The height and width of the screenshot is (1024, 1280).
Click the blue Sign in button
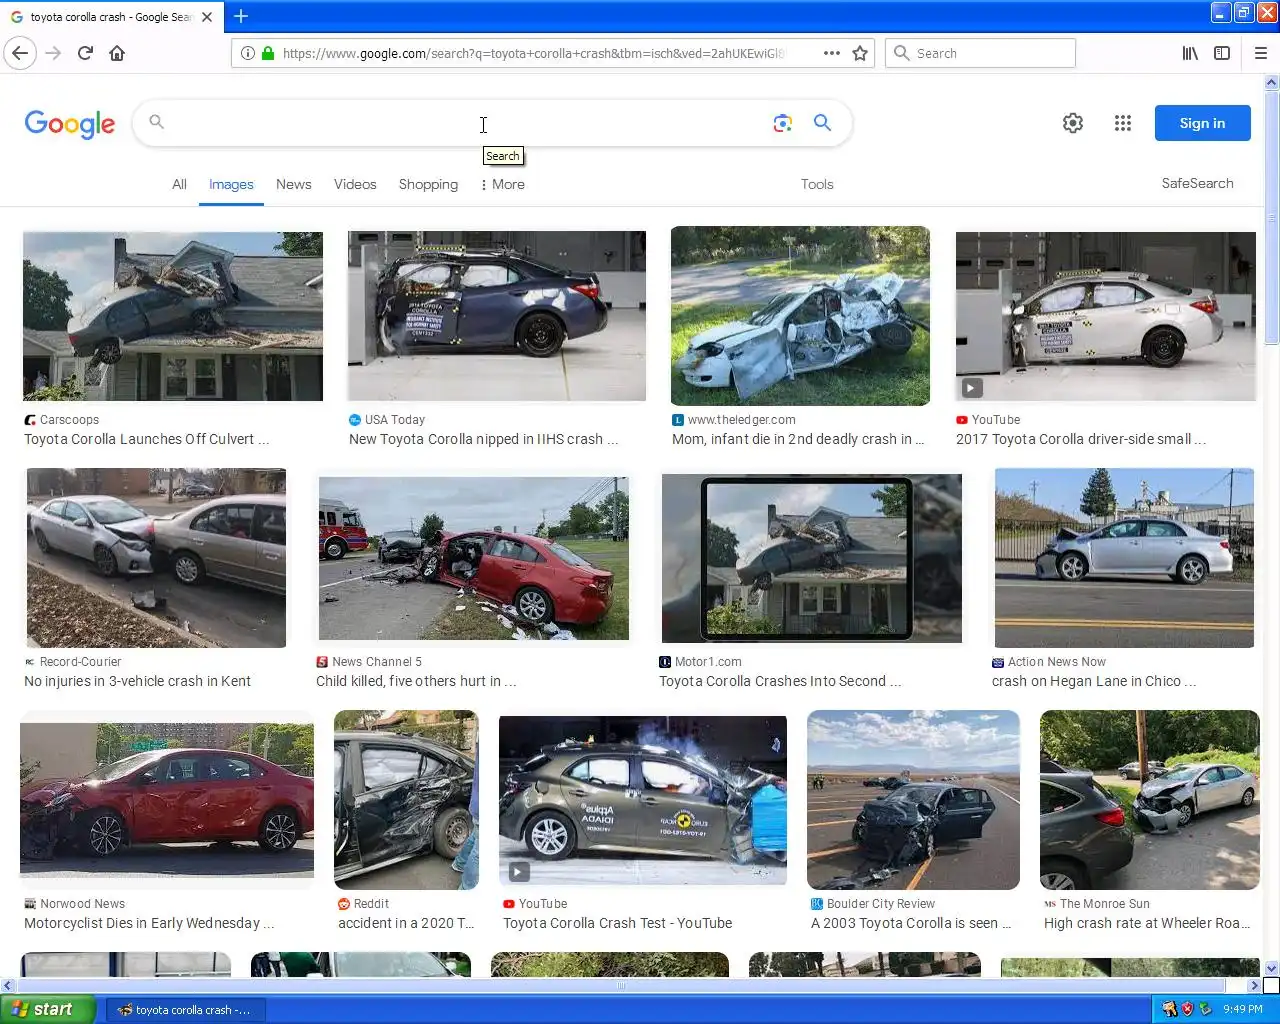click(1202, 123)
